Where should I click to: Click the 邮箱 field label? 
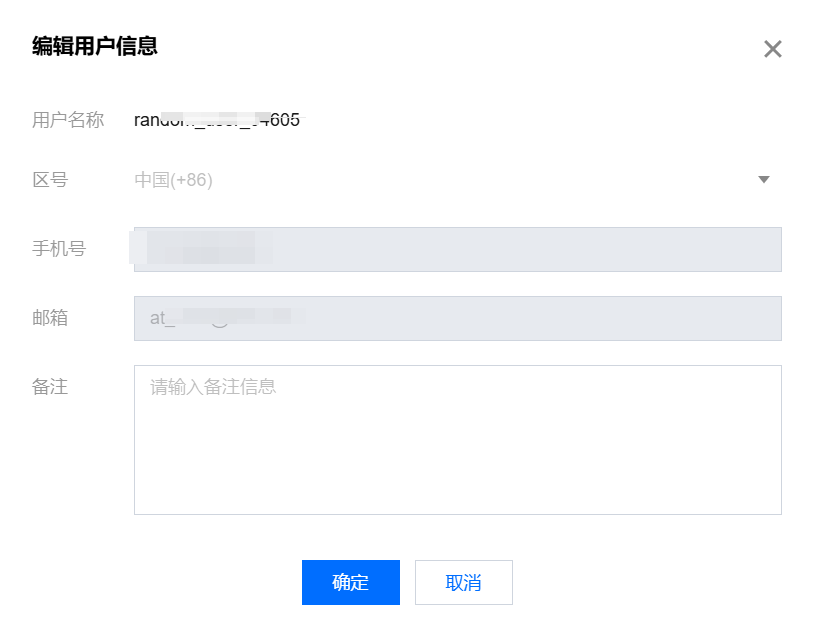point(50,318)
